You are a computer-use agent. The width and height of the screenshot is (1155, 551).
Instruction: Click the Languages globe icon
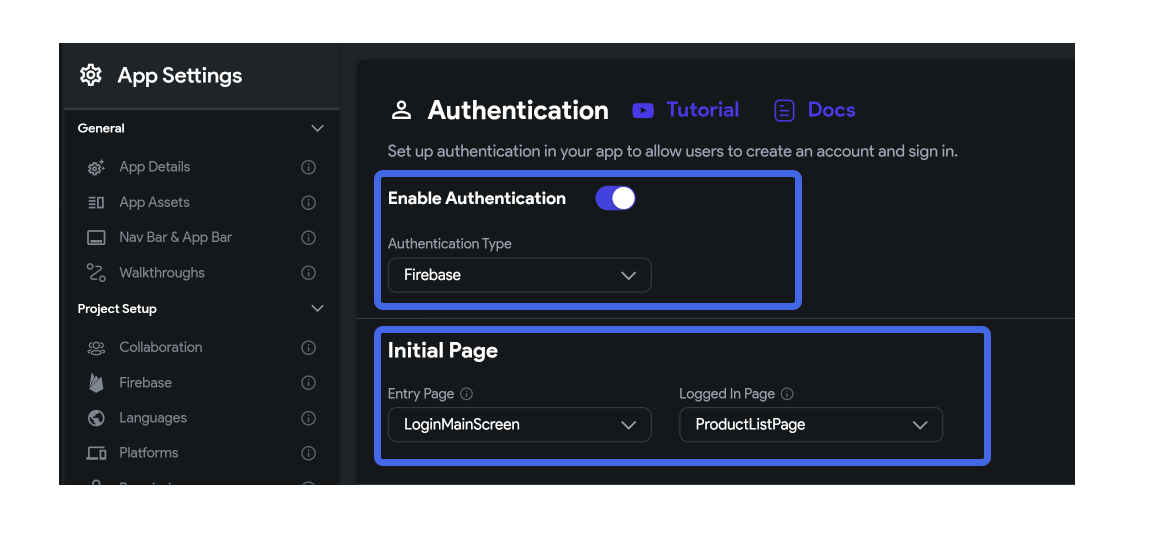click(96, 418)
